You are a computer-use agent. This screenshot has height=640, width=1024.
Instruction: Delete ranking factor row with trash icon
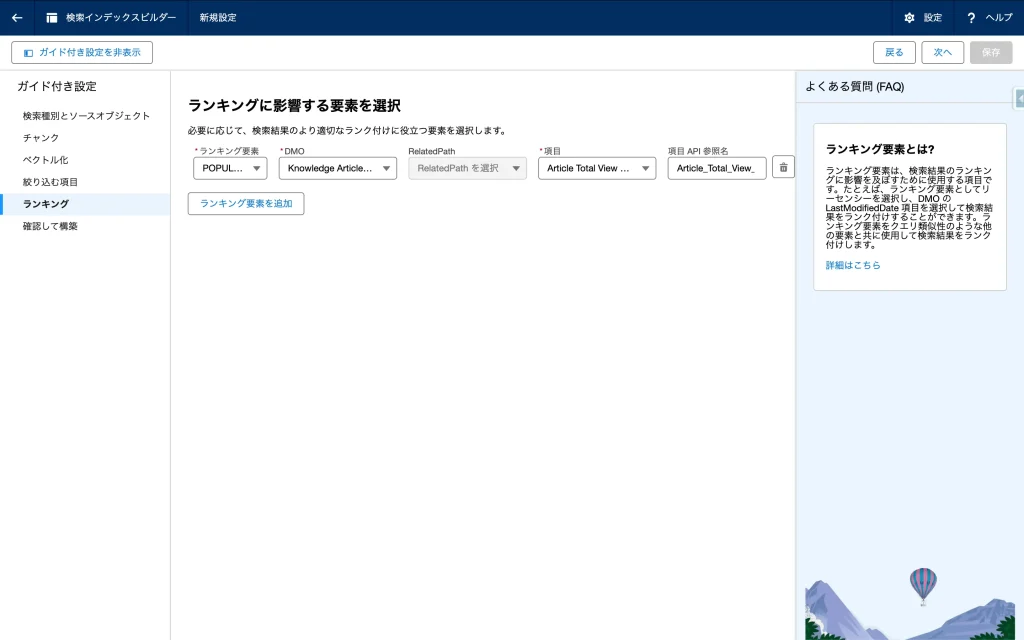tap(783, 168)
